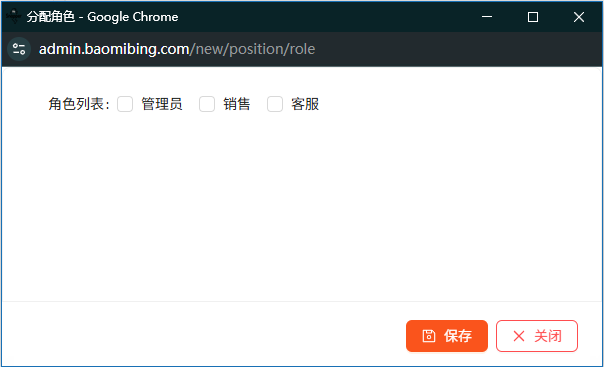
Task: Select the 管理员 label text
Action: pyautogui.click(x=162, y=104)
